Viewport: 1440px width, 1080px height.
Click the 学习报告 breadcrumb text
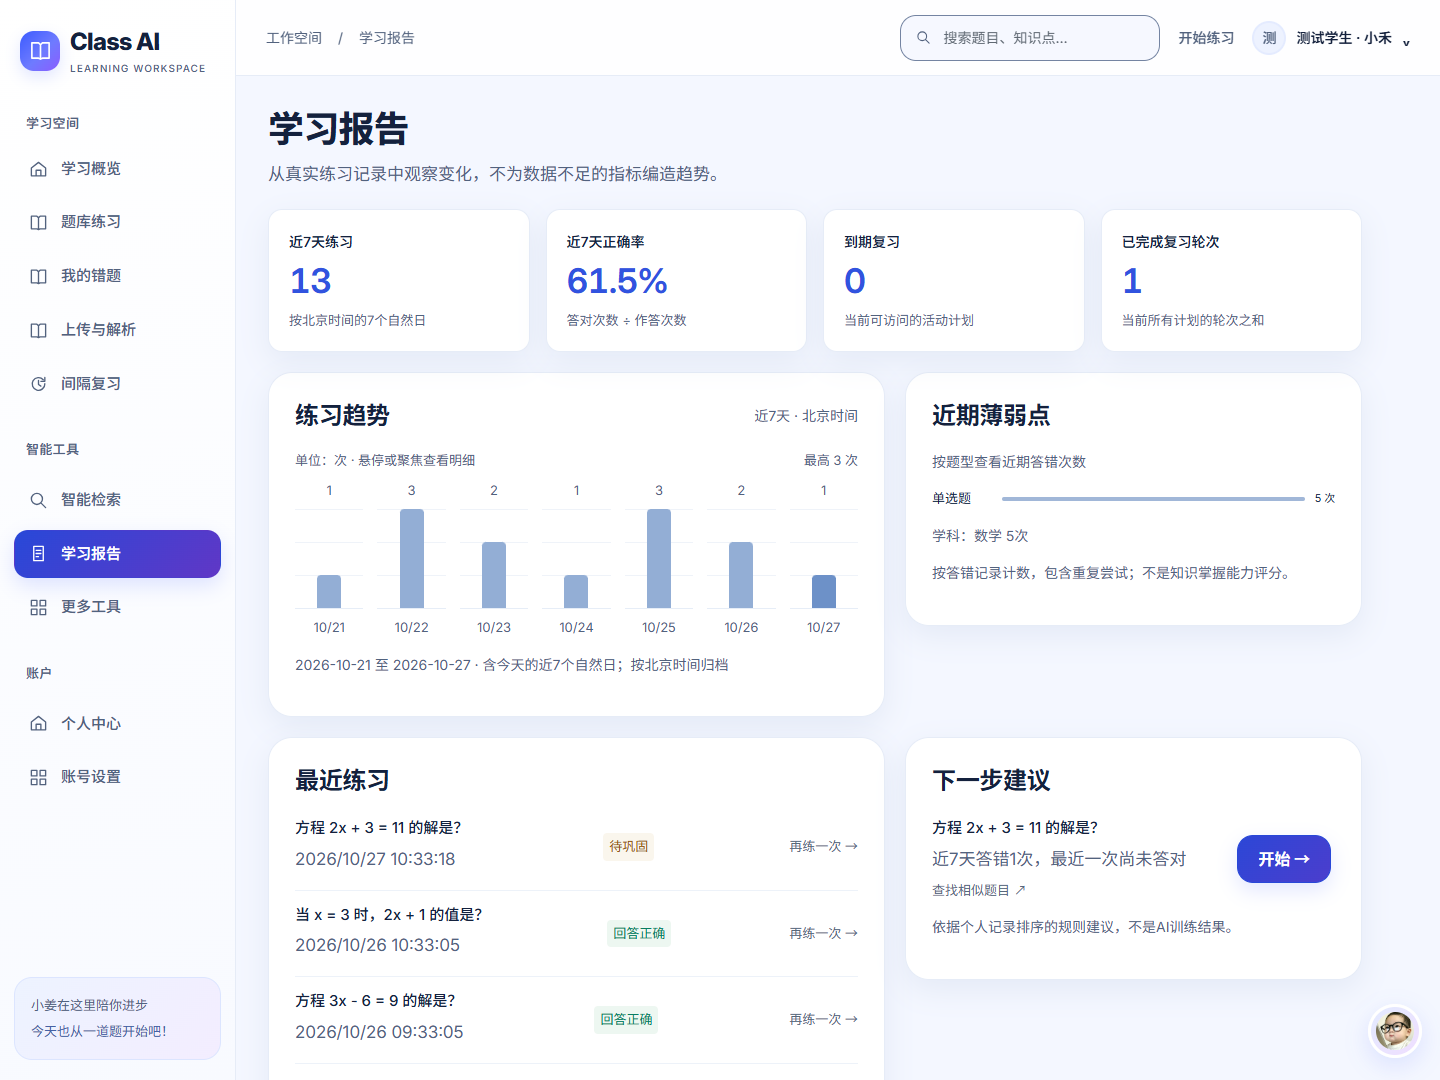tap(387, 38)
